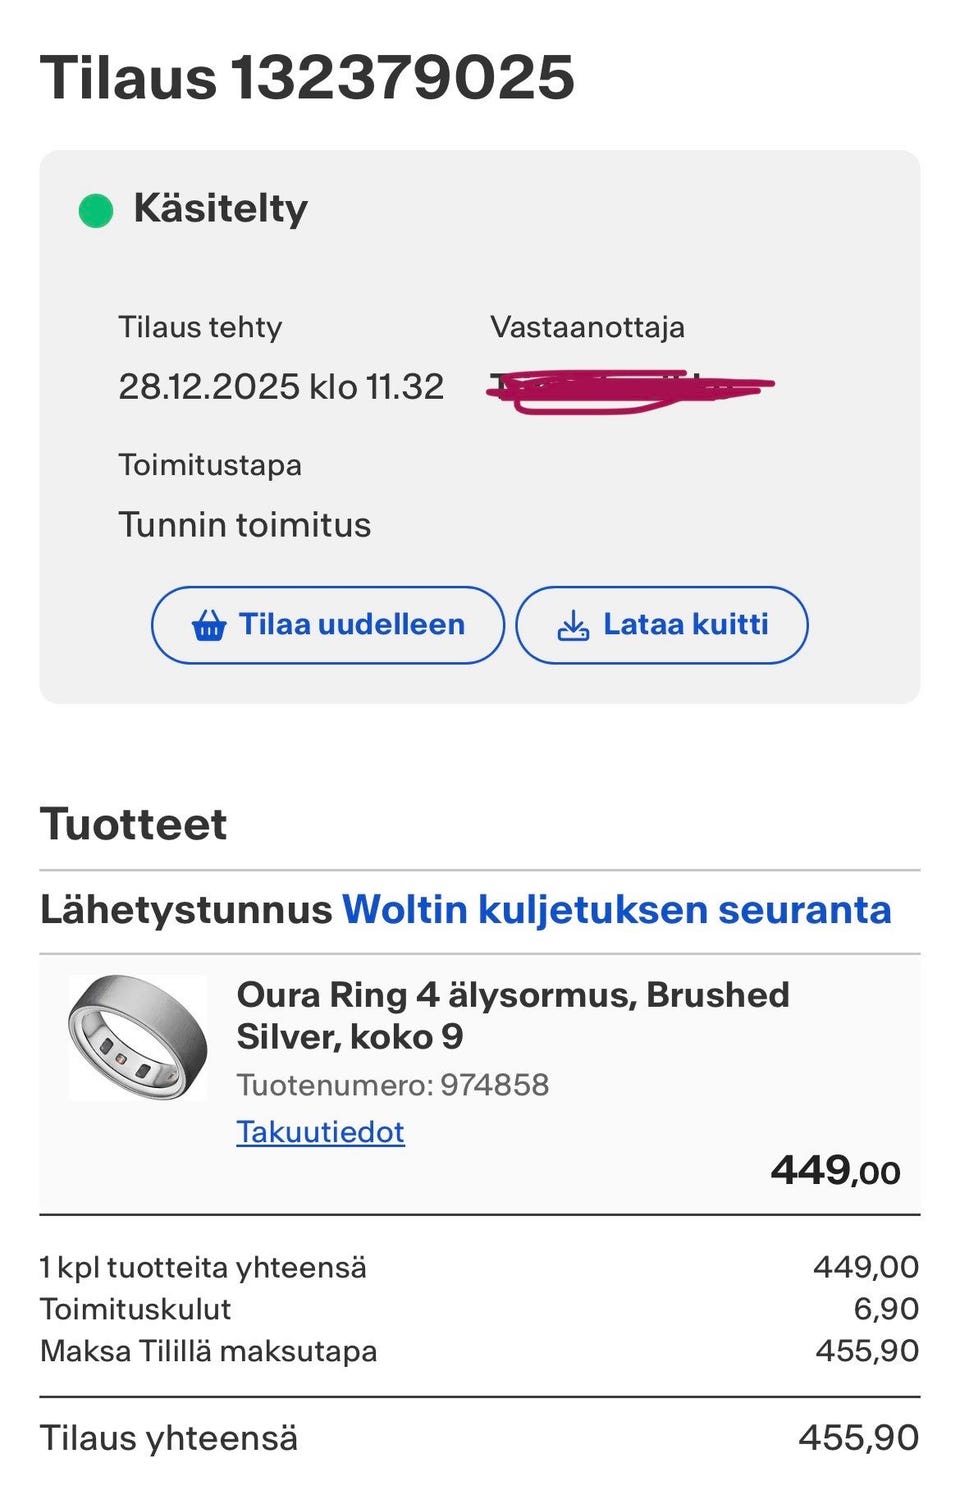Click the shopping basket icon on Tilaa uudelleen
Image resolution: width=960 pixels, height=1504 pixels.
coord(207,625)
